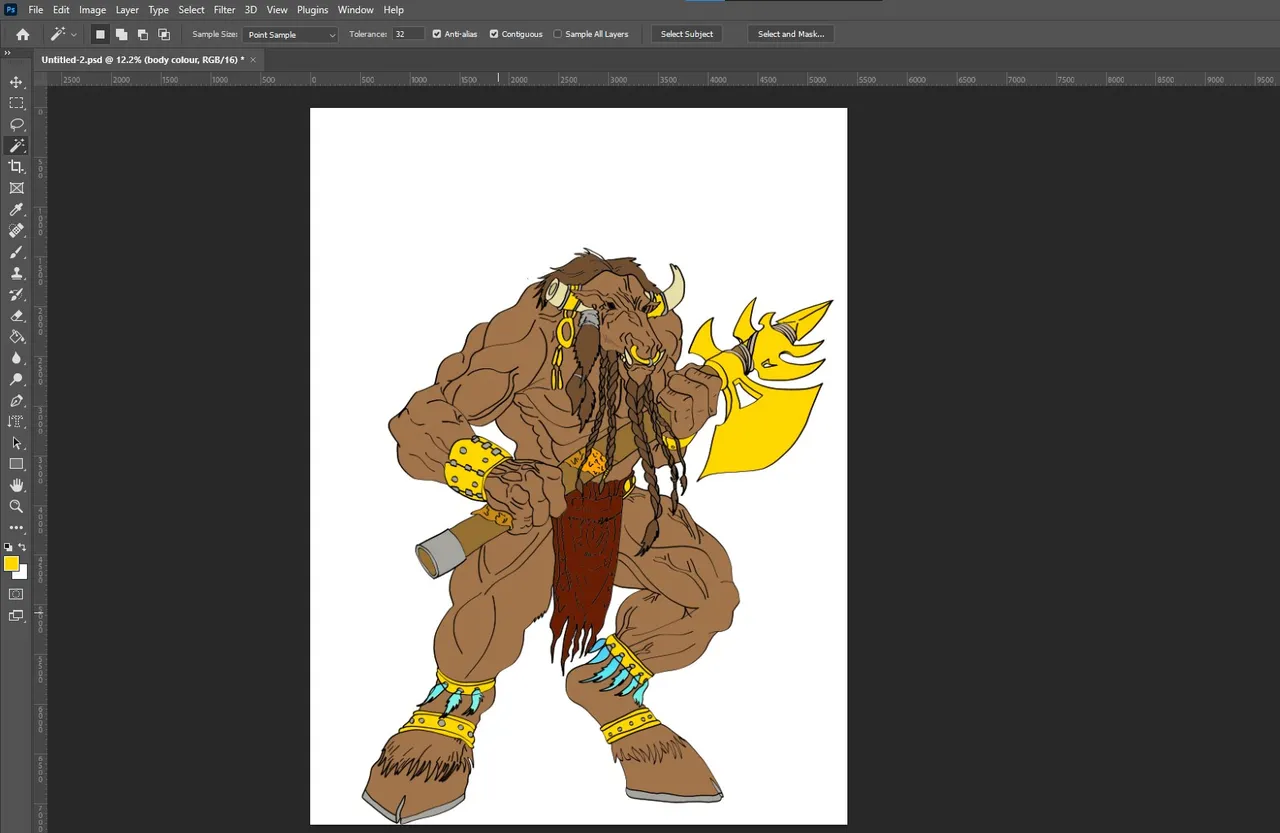Click the Select and Mask button
This screenshot has width=1280, height=833.
791,34
